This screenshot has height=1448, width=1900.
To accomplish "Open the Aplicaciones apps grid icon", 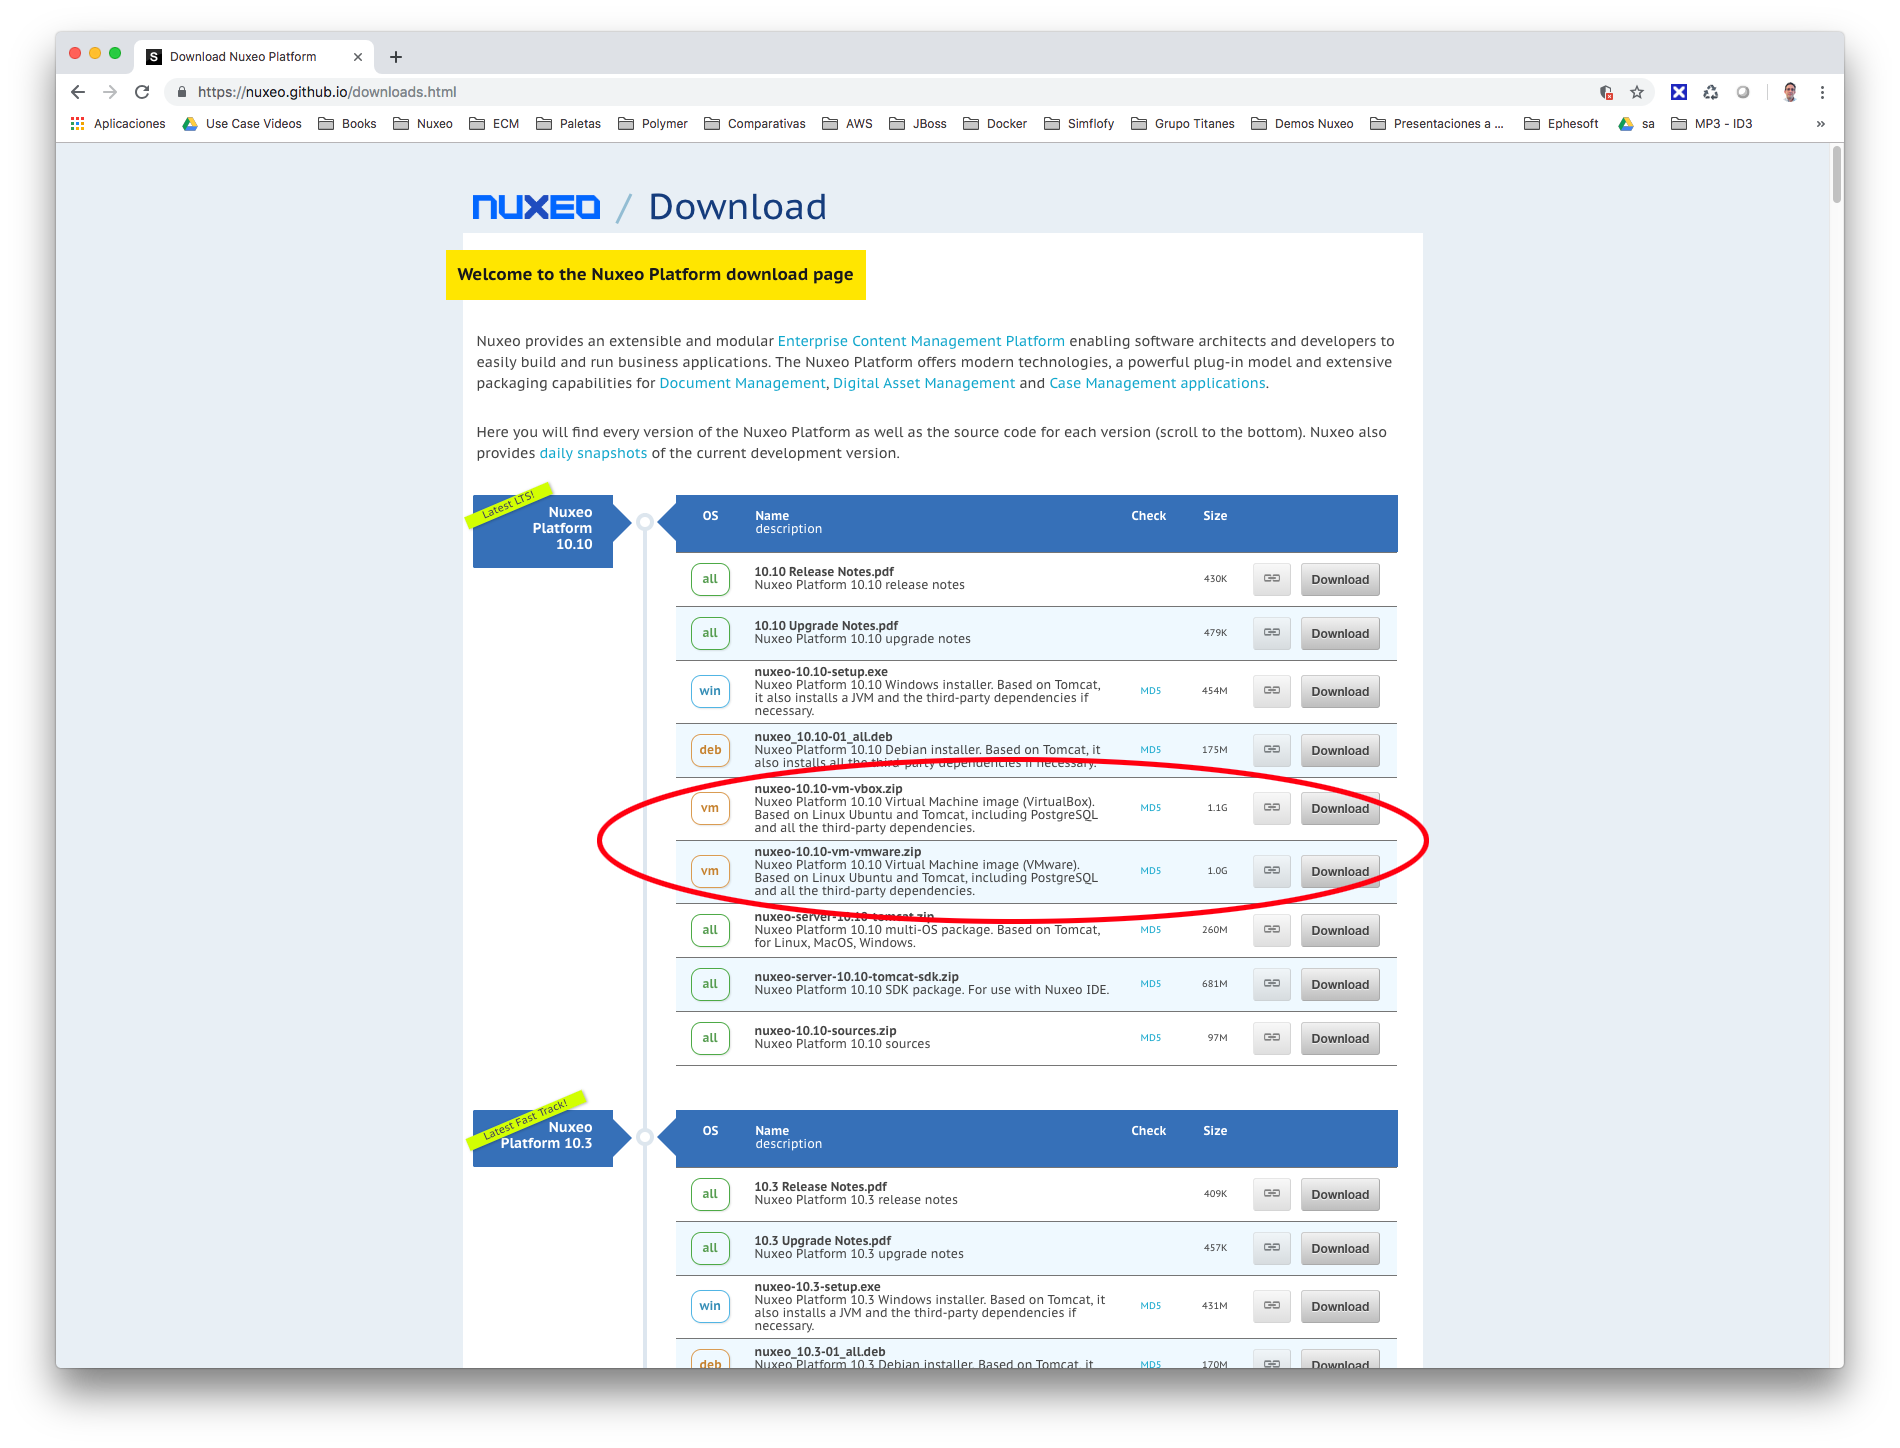I will point(77,123).
